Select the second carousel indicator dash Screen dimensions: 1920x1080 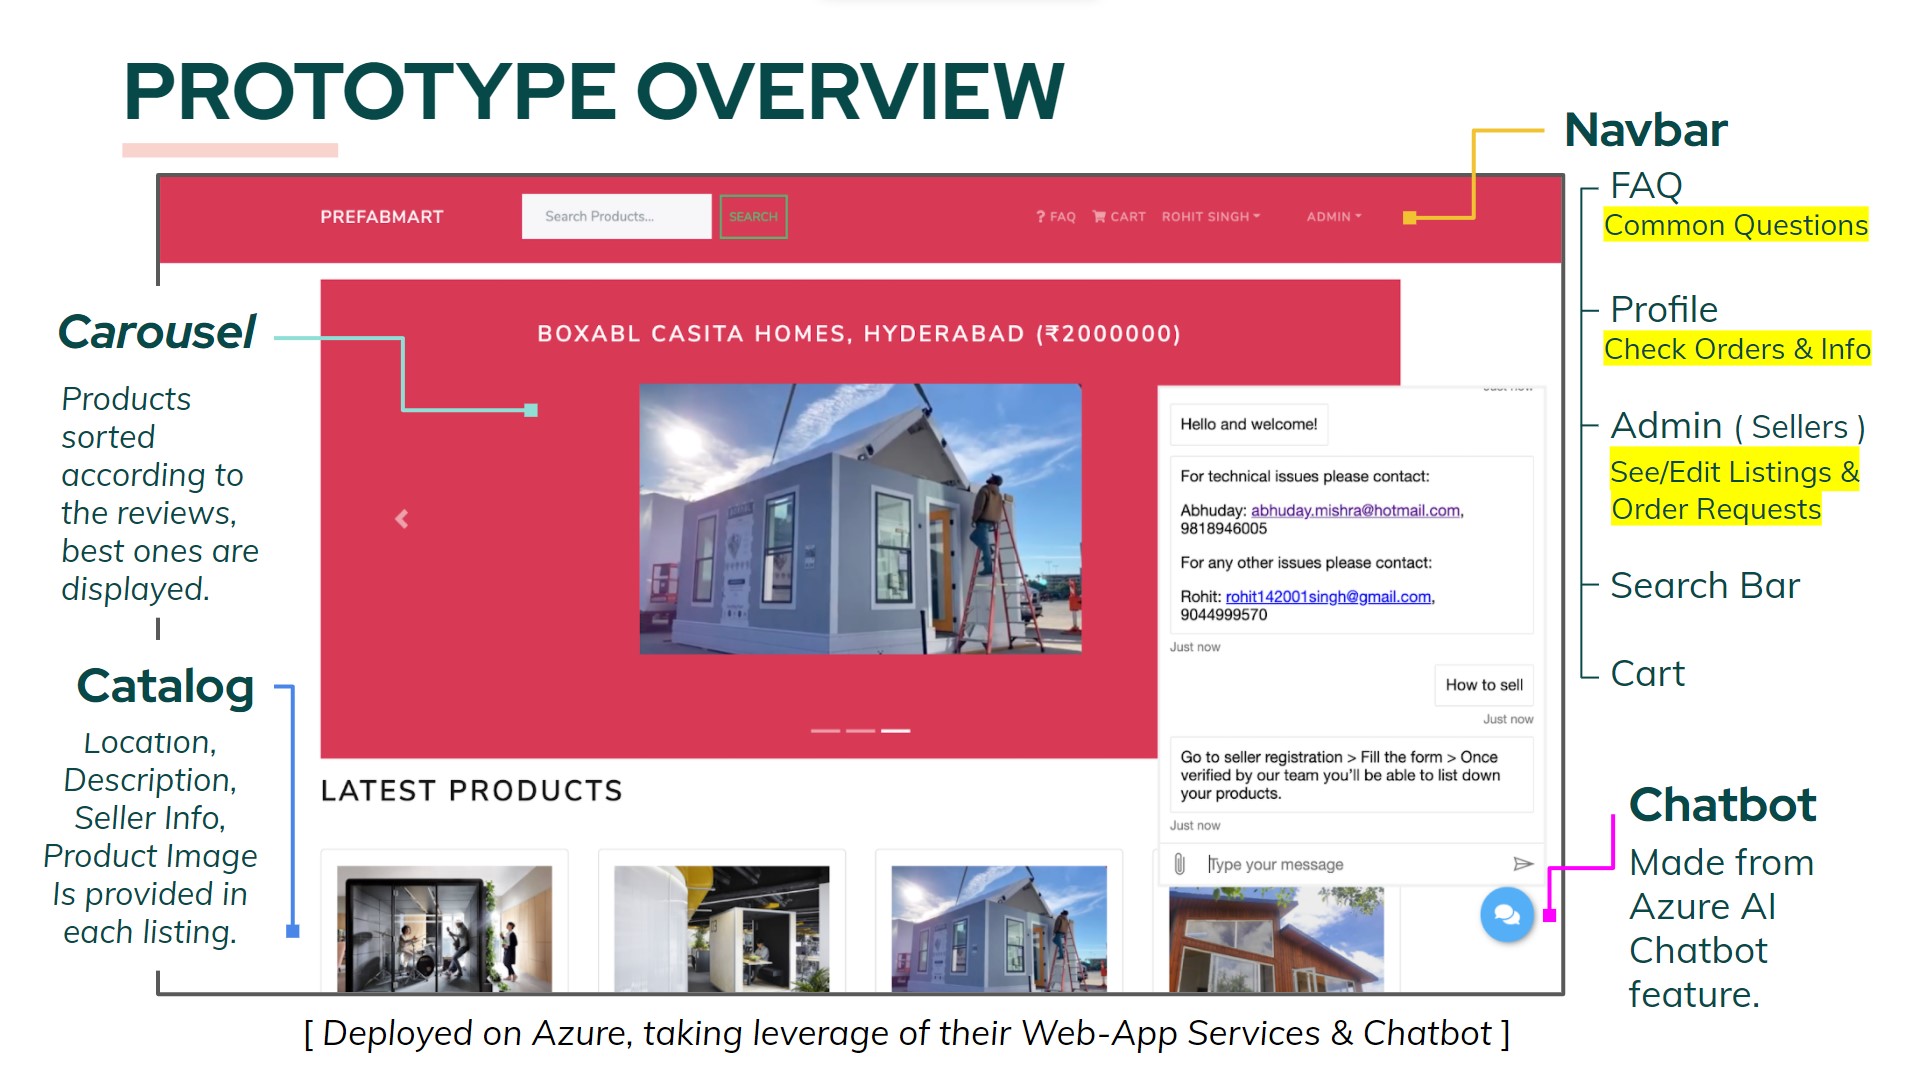pyautogui.click(x=860, y=731)
